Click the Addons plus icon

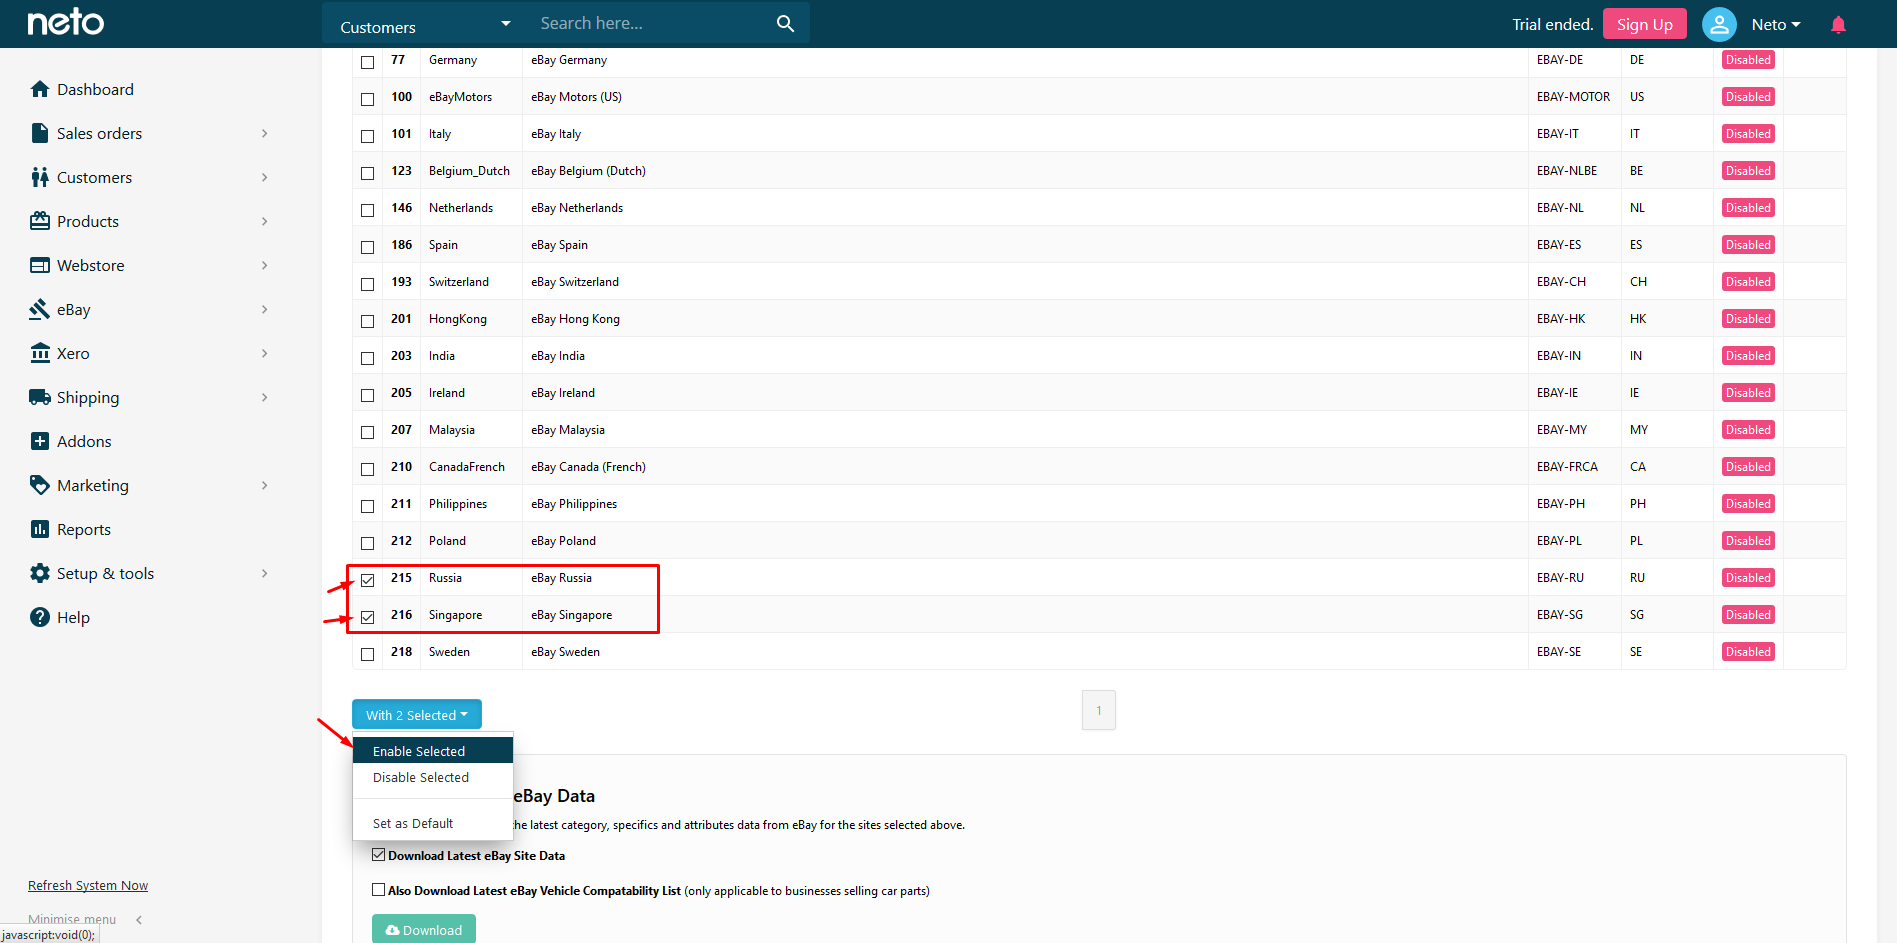click(x=40, y=441)
